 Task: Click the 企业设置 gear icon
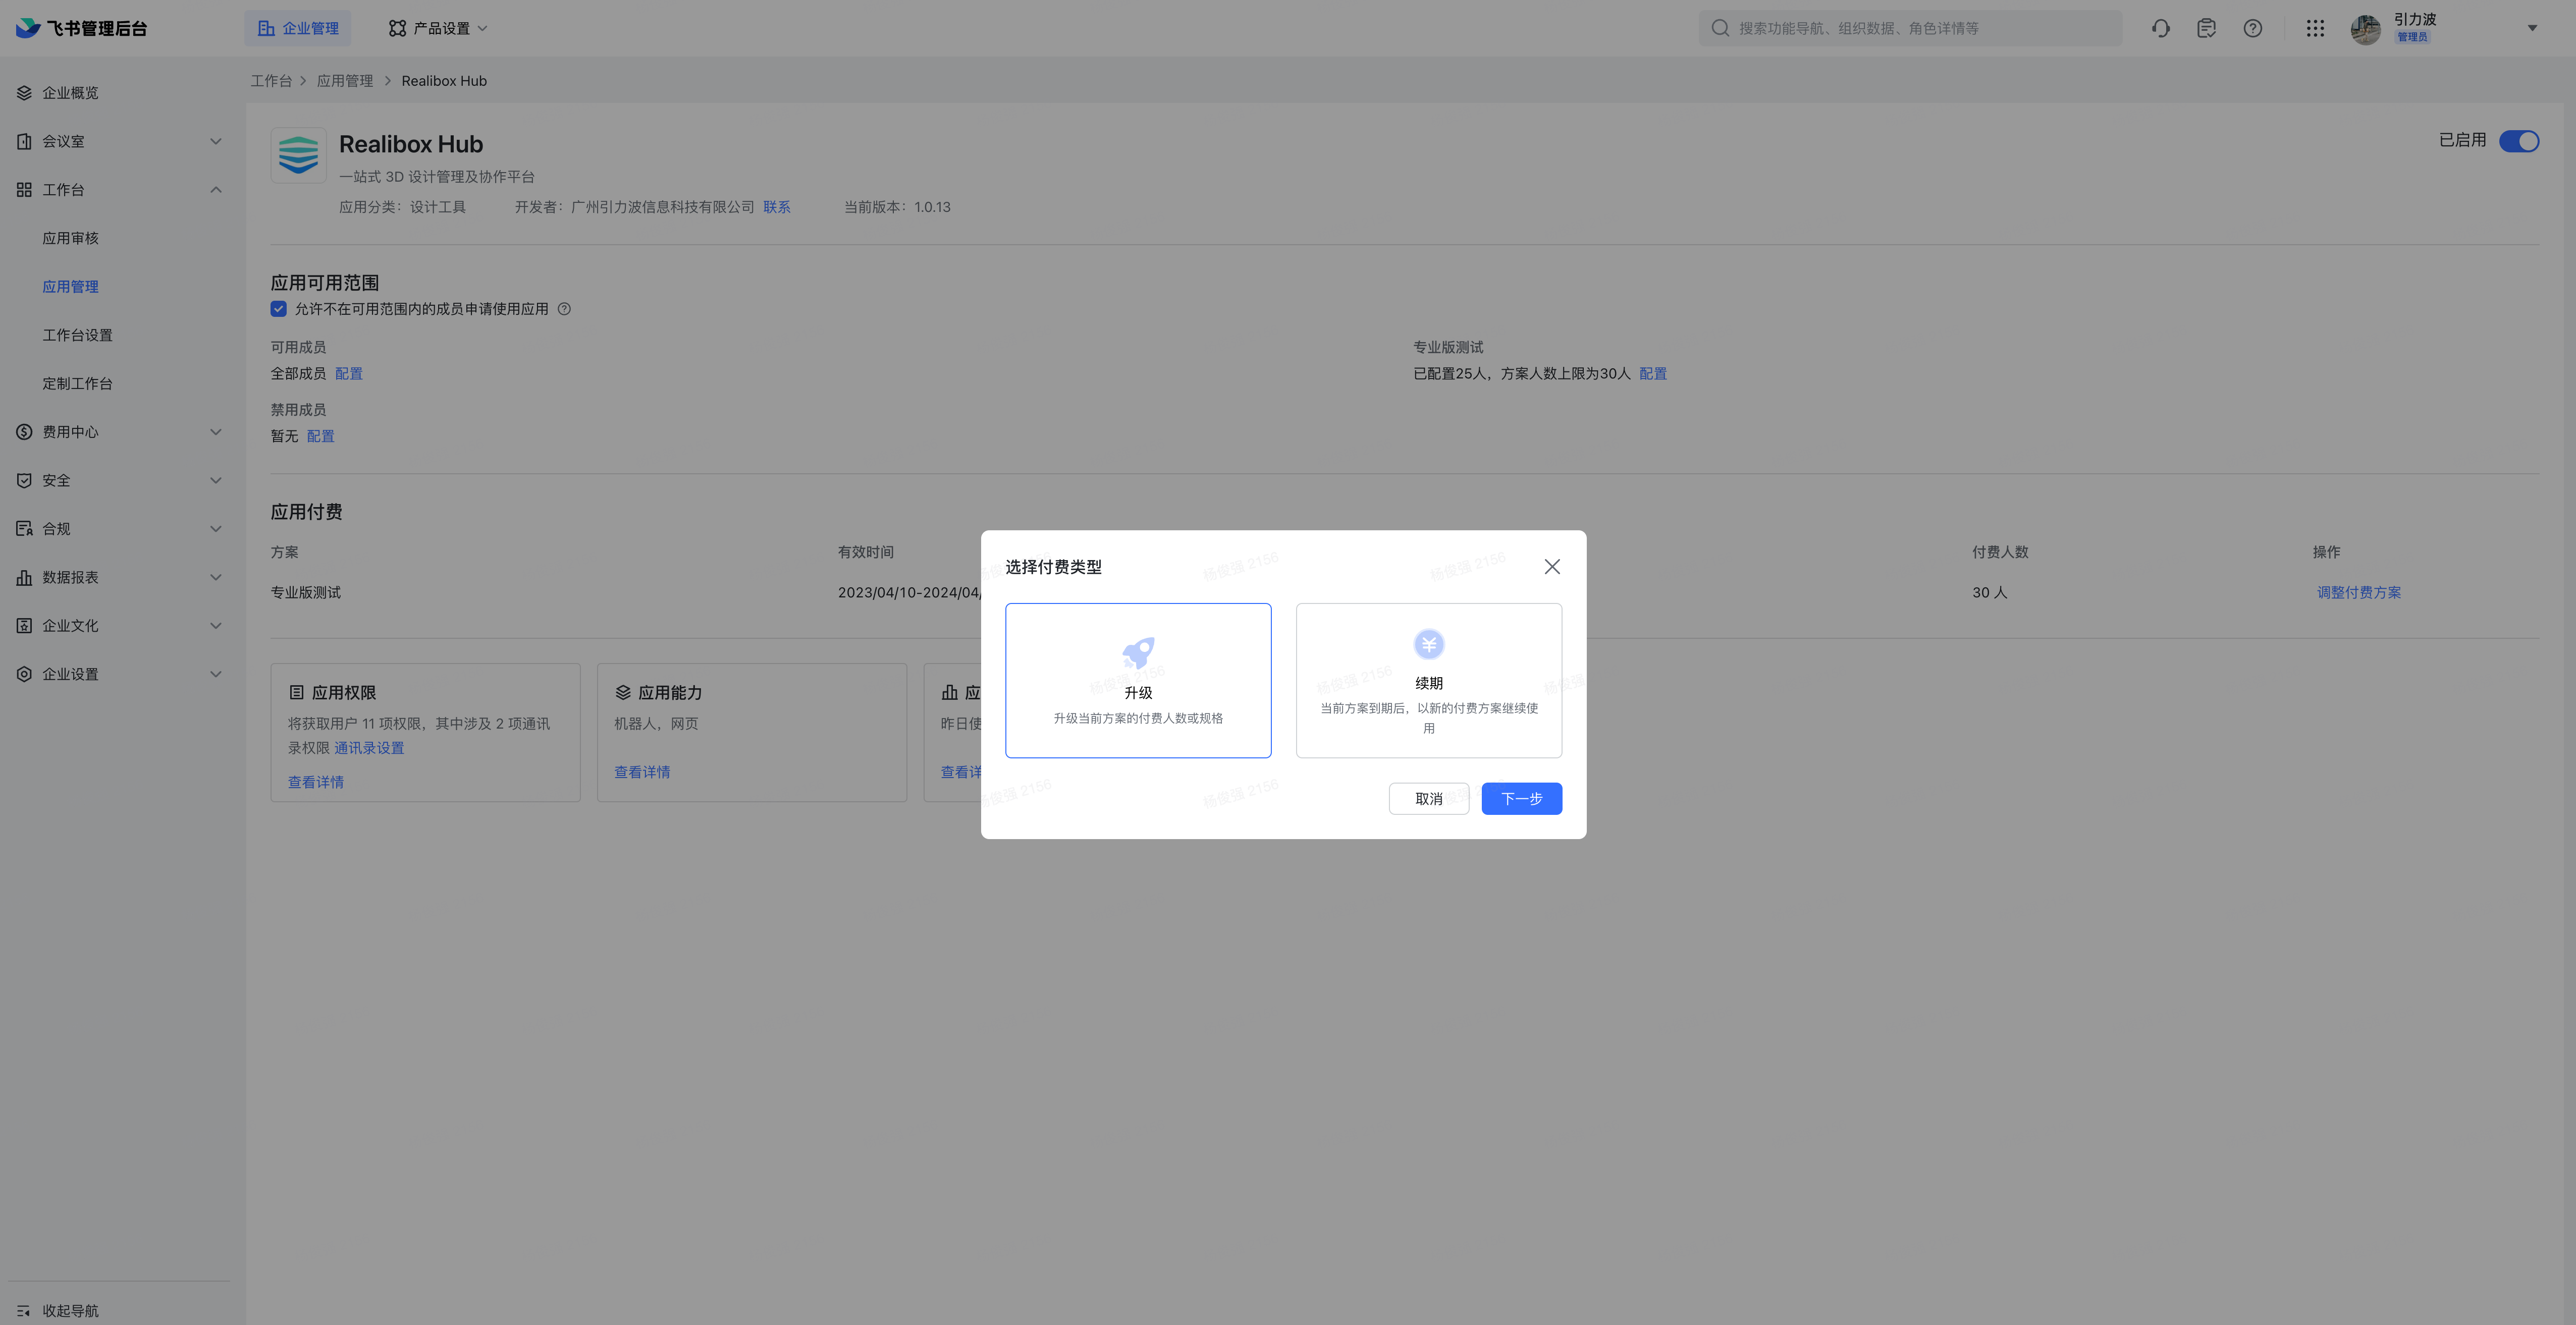(x=24, y=674)
